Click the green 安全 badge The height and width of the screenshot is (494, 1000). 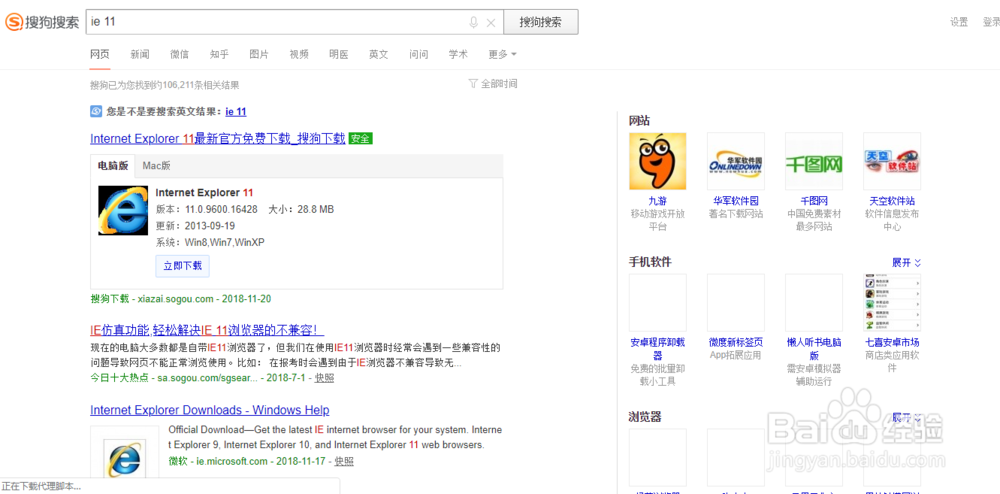pyautogui.click(x=360, y=138)
